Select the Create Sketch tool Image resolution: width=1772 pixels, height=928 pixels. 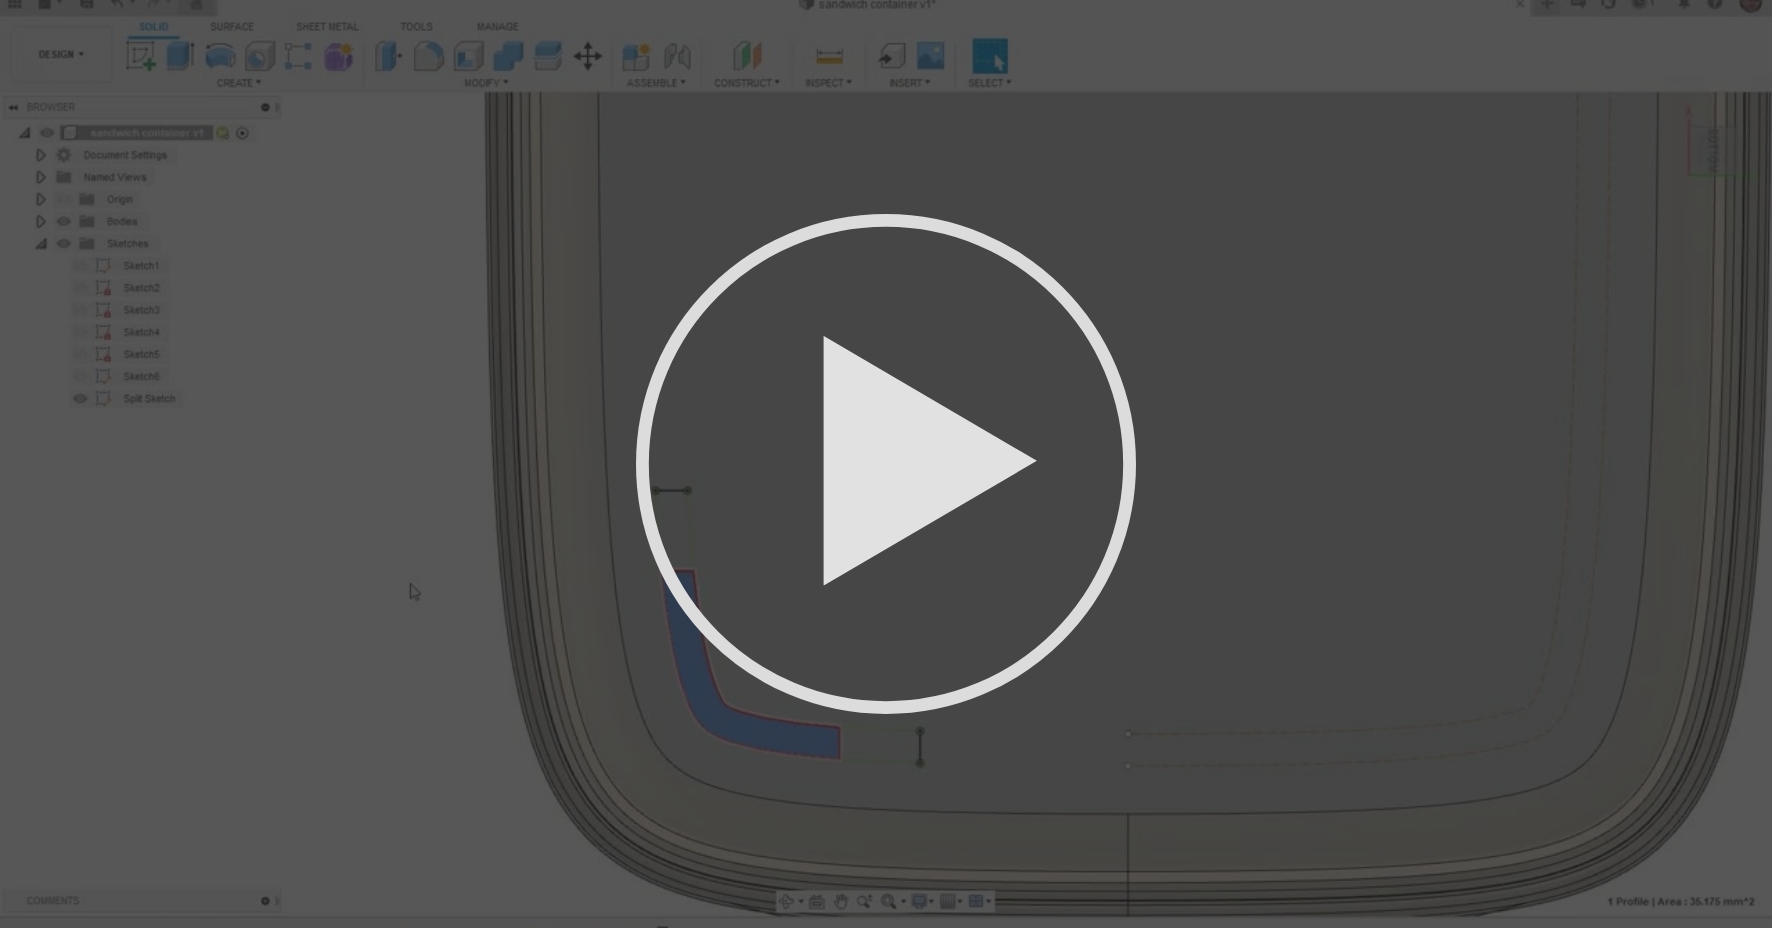click(141, 55)
